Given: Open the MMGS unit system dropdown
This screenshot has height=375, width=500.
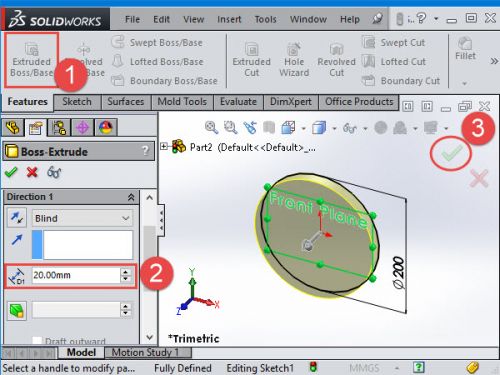Looking at the screenshot, I should click(397, 368).
